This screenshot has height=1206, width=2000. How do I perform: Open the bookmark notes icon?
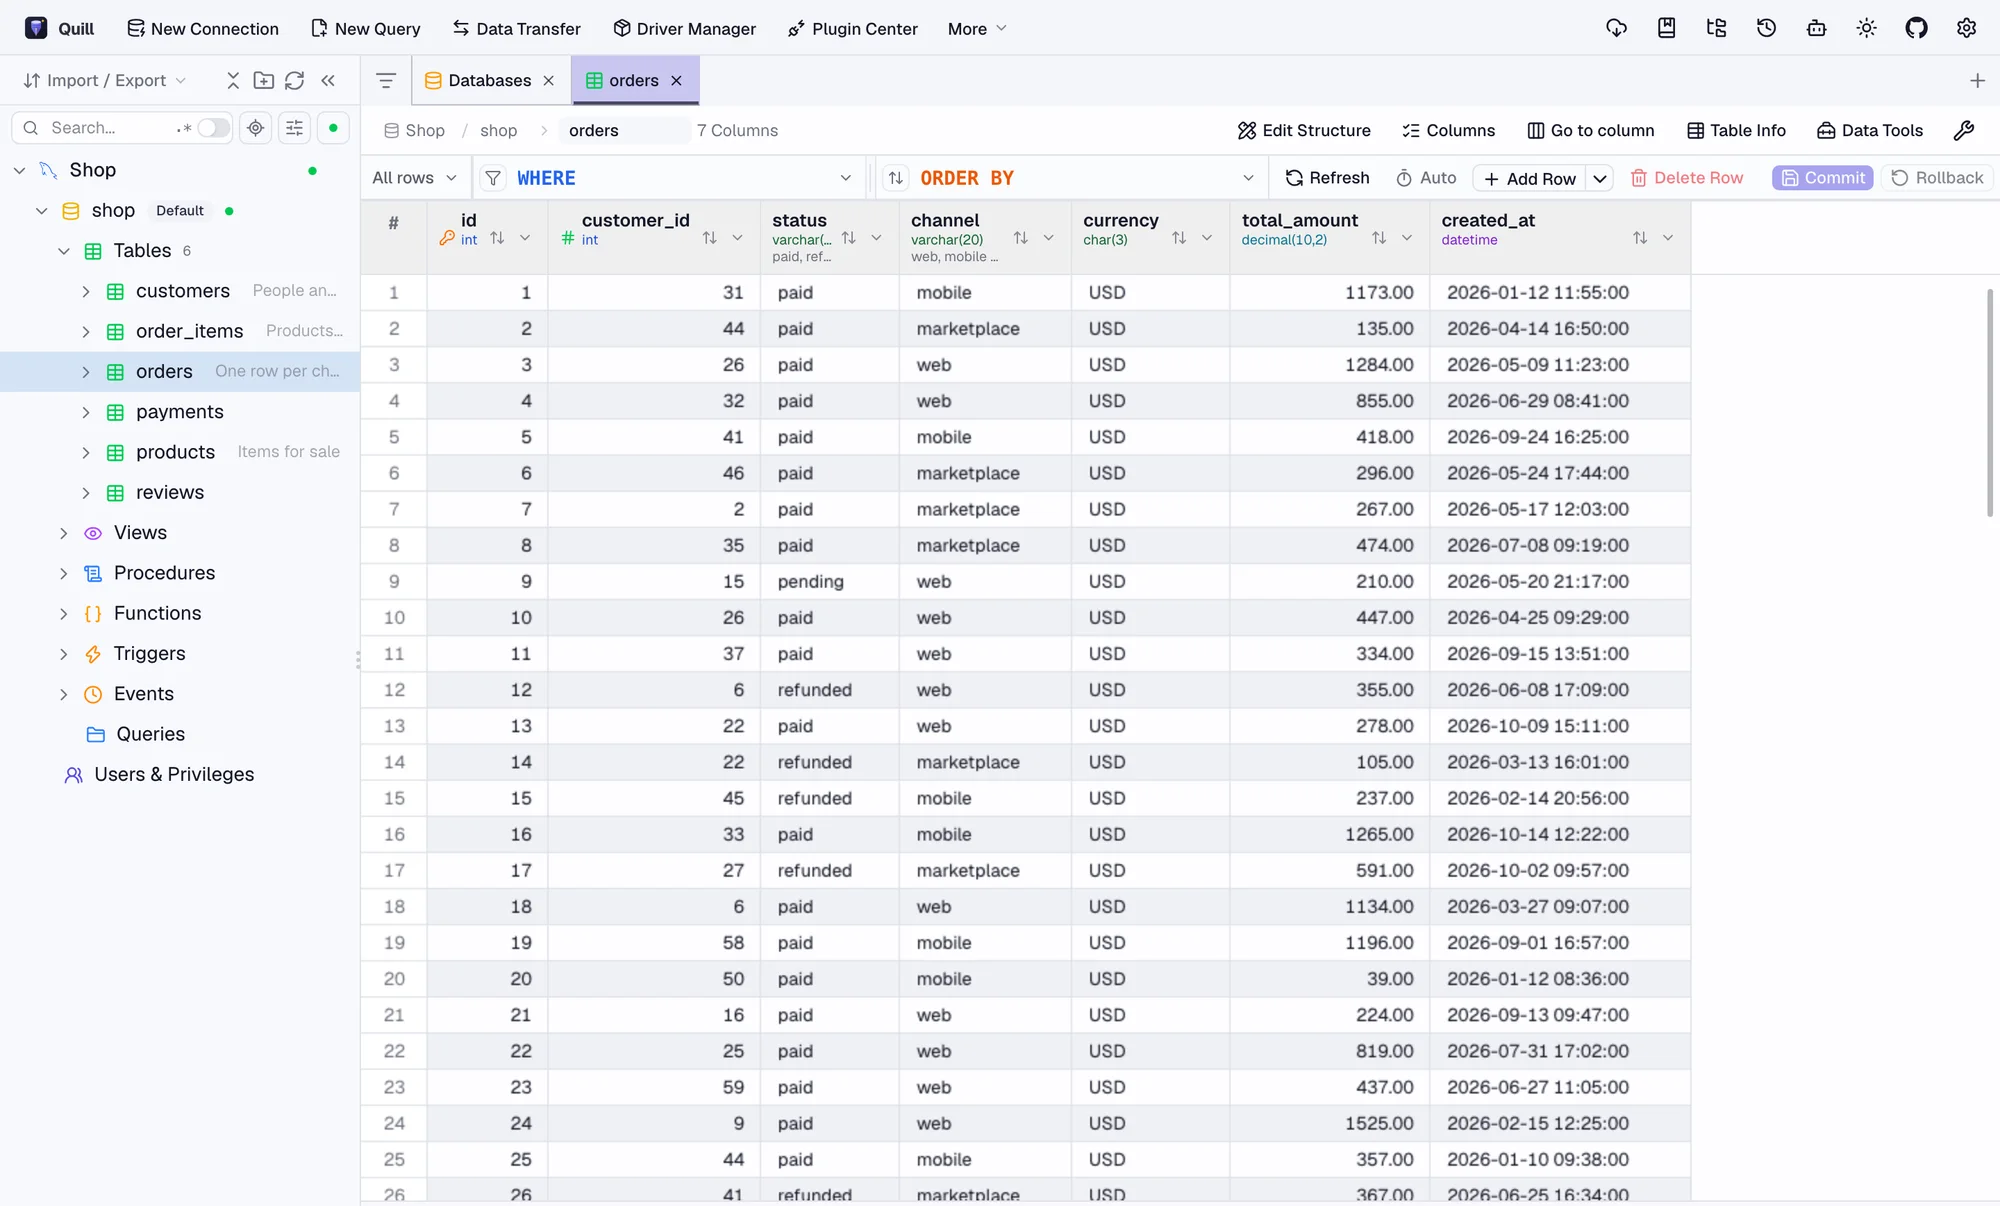[x=1666, y=28]
